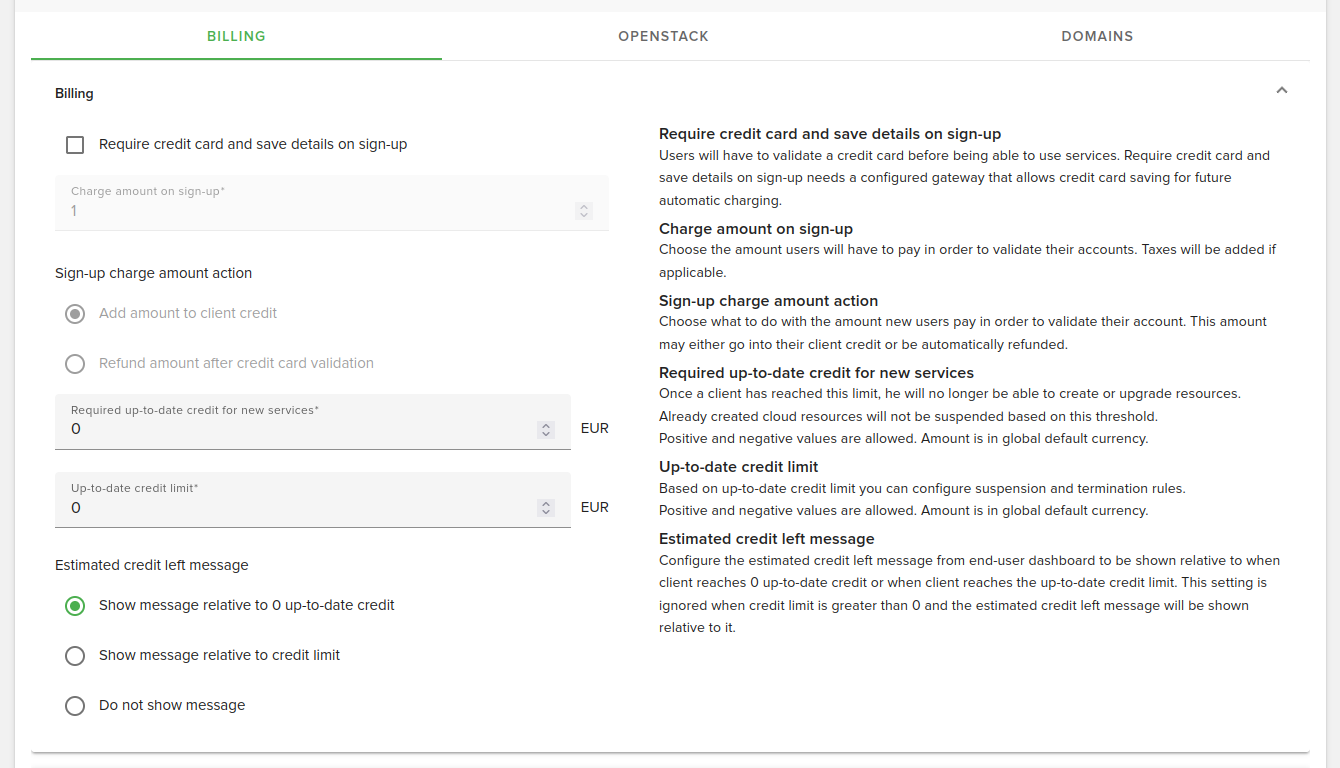
Task: Keep Show message relative to 0 up-to-date credit selected
Action: click(x=75, y=605)
